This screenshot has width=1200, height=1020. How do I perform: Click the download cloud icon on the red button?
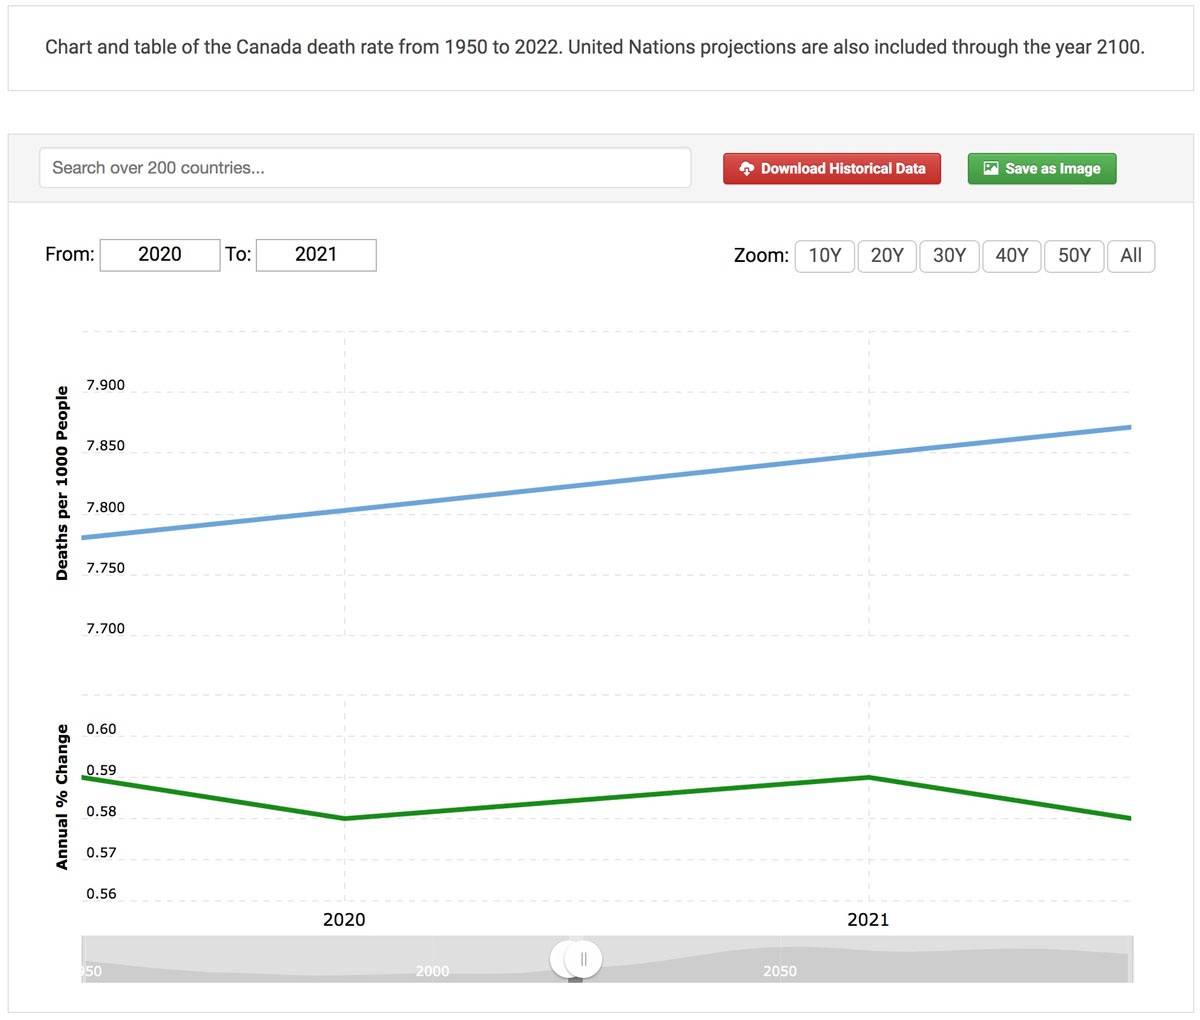coord(747,168)
